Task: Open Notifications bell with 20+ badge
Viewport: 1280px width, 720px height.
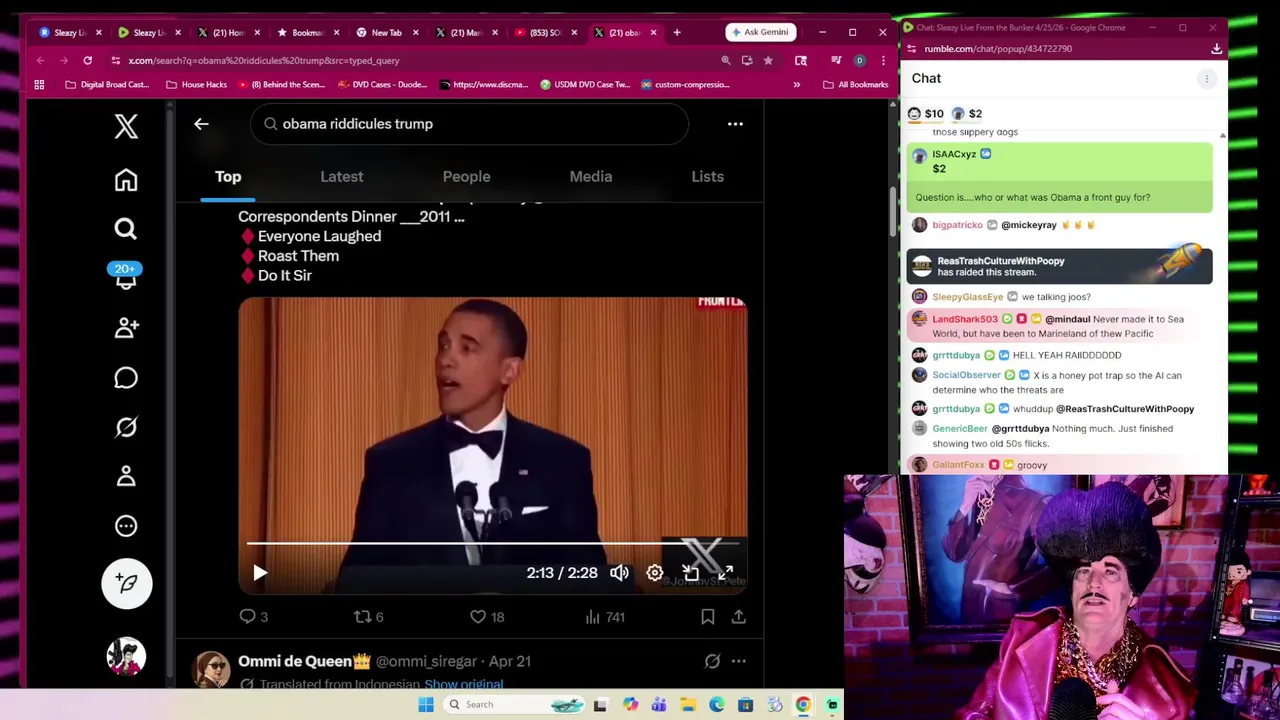Action: click(126, 277)
